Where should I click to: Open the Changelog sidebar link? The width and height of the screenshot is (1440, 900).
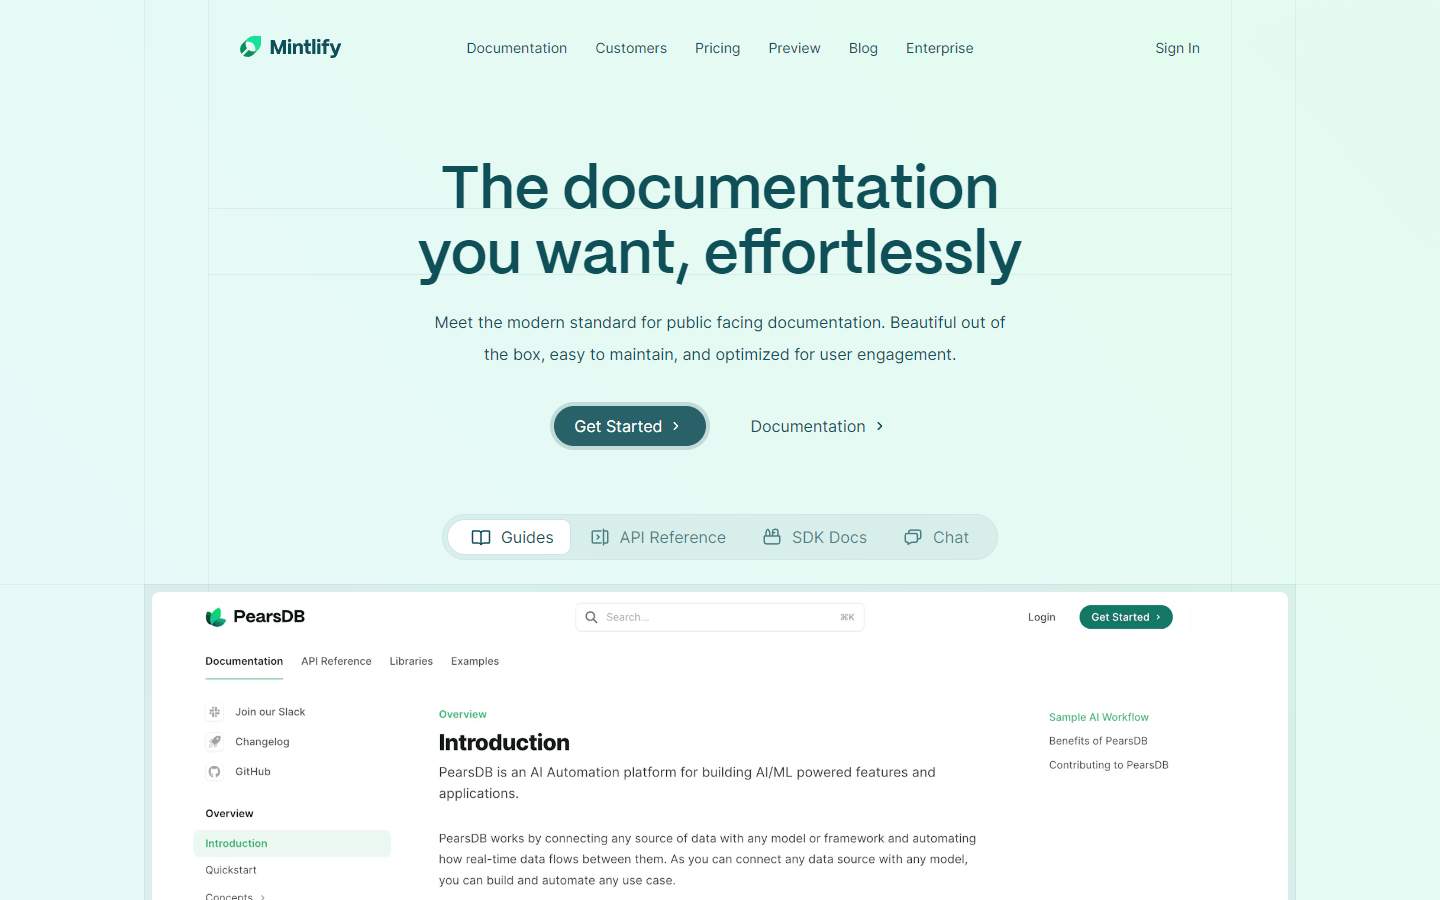[x=262, y=742]
